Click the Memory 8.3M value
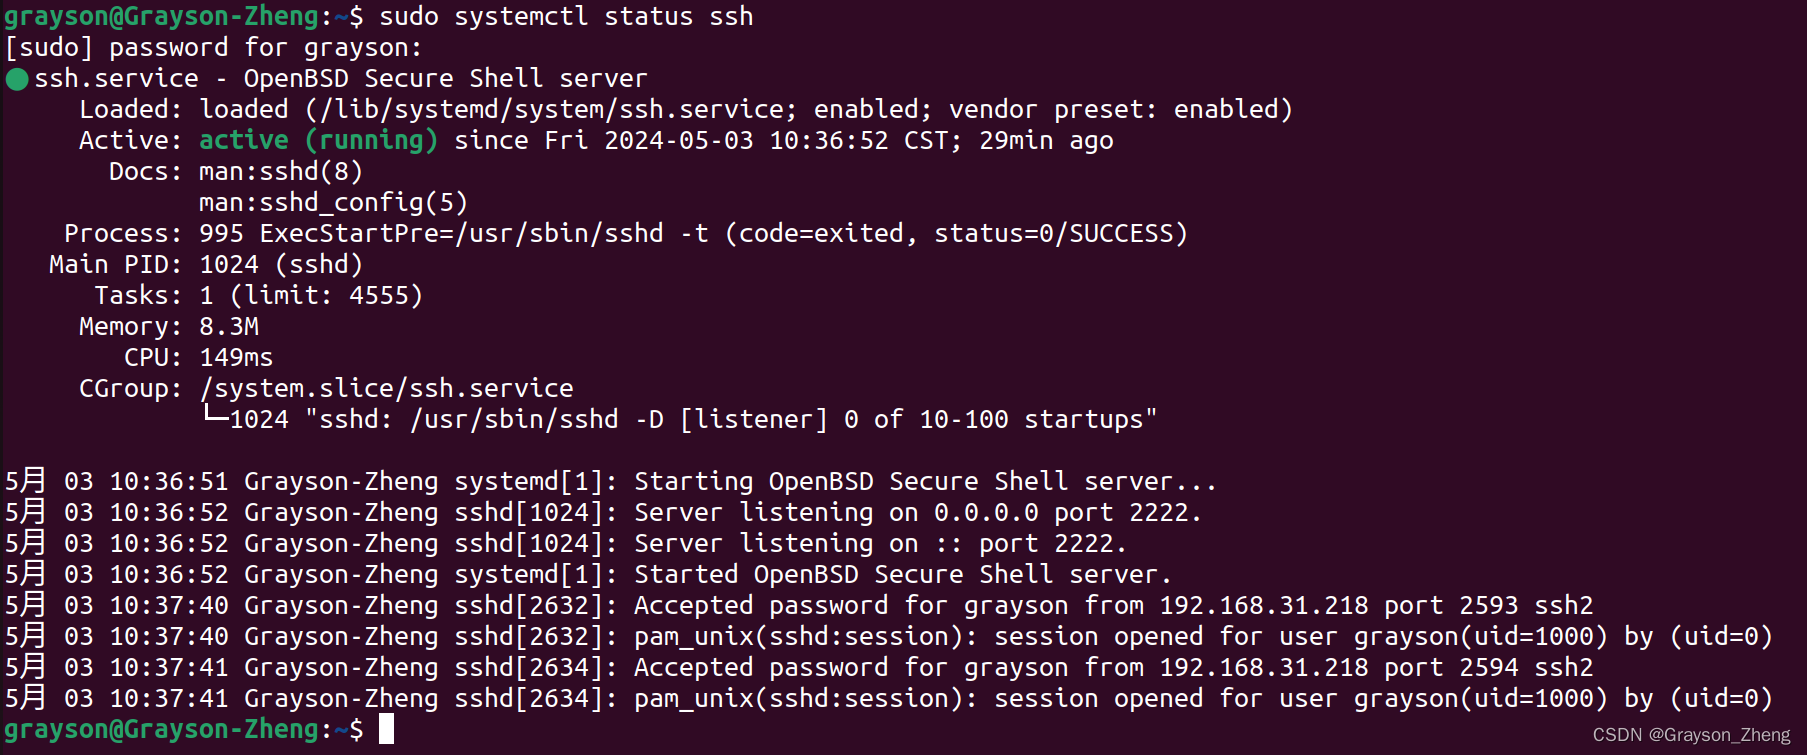1807x755 pixels. click(x=229, y=326)
